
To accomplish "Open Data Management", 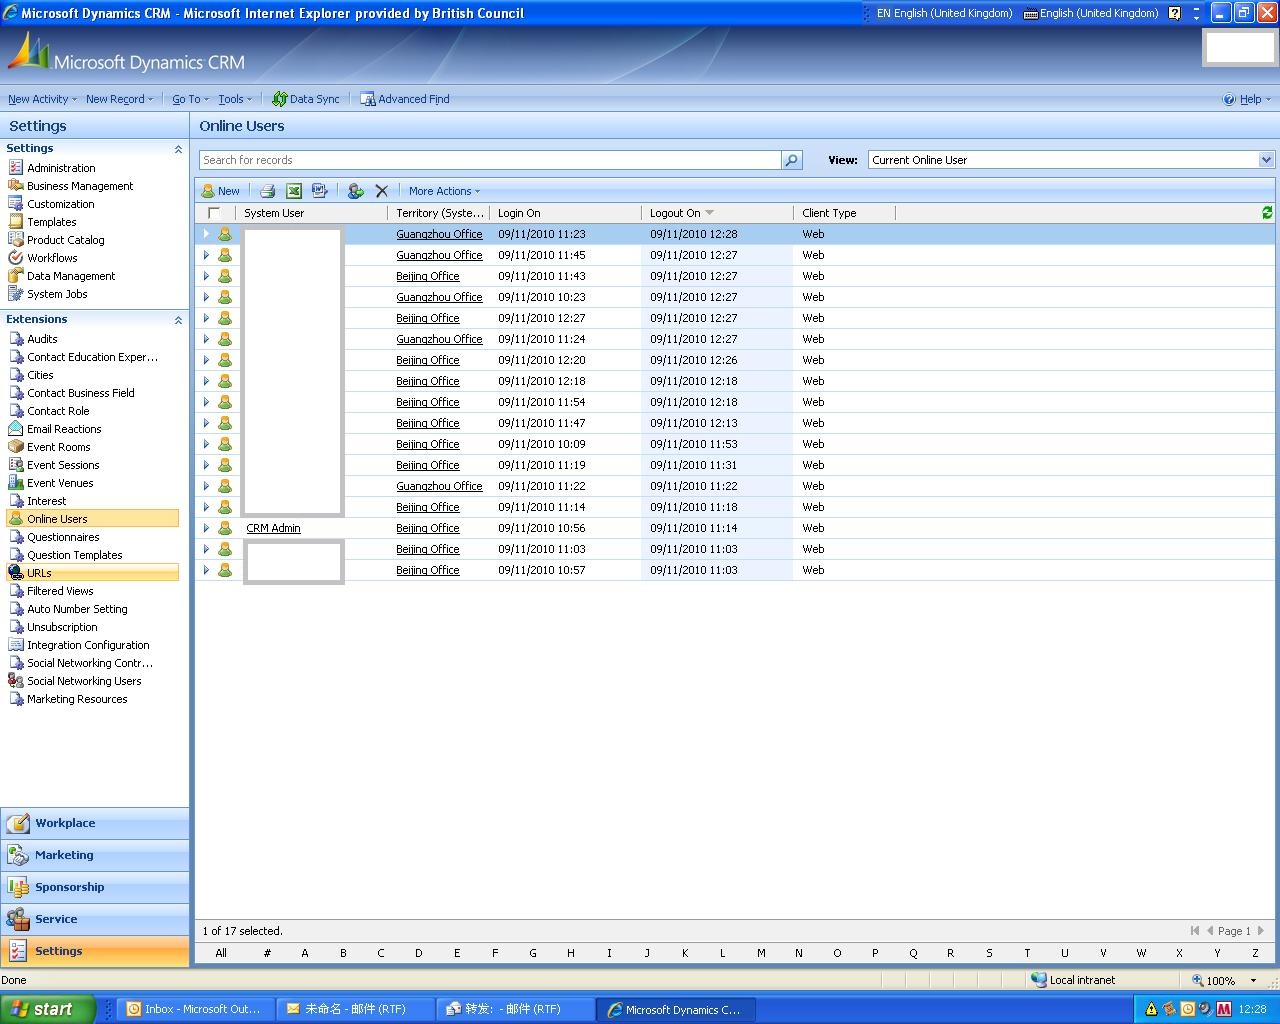I will pos(70,276).
